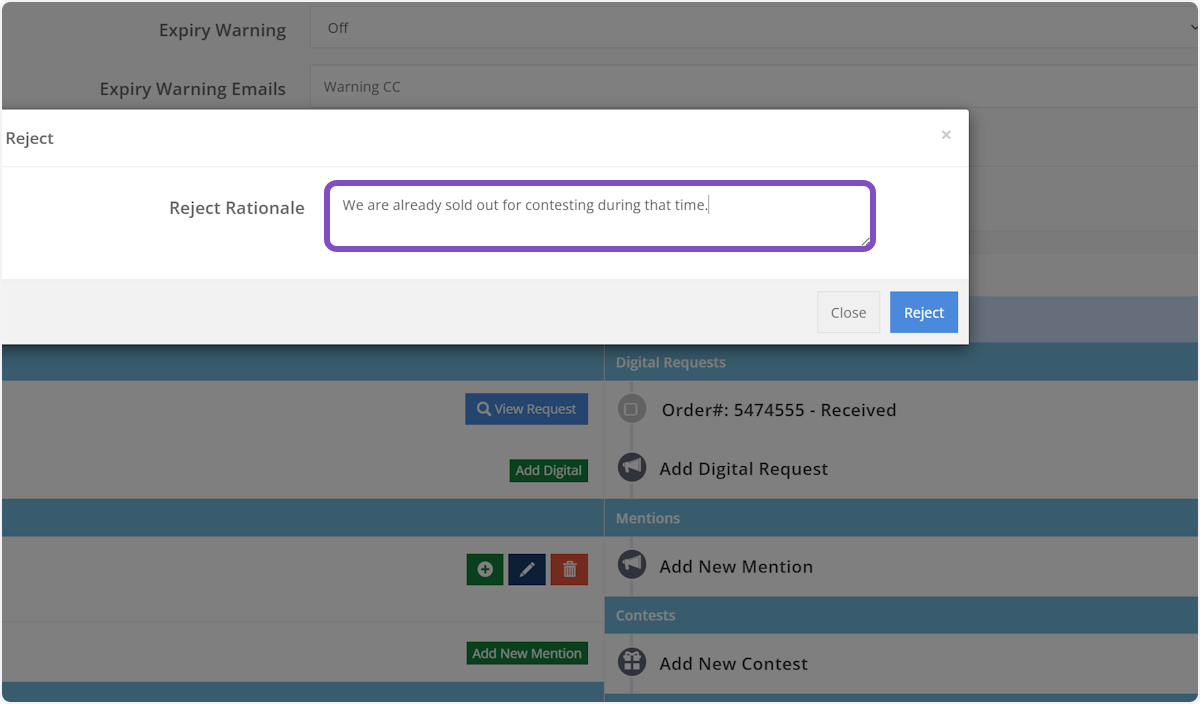
Task: Click megaphone icon beside Add Digital Request
Action: 631,468
